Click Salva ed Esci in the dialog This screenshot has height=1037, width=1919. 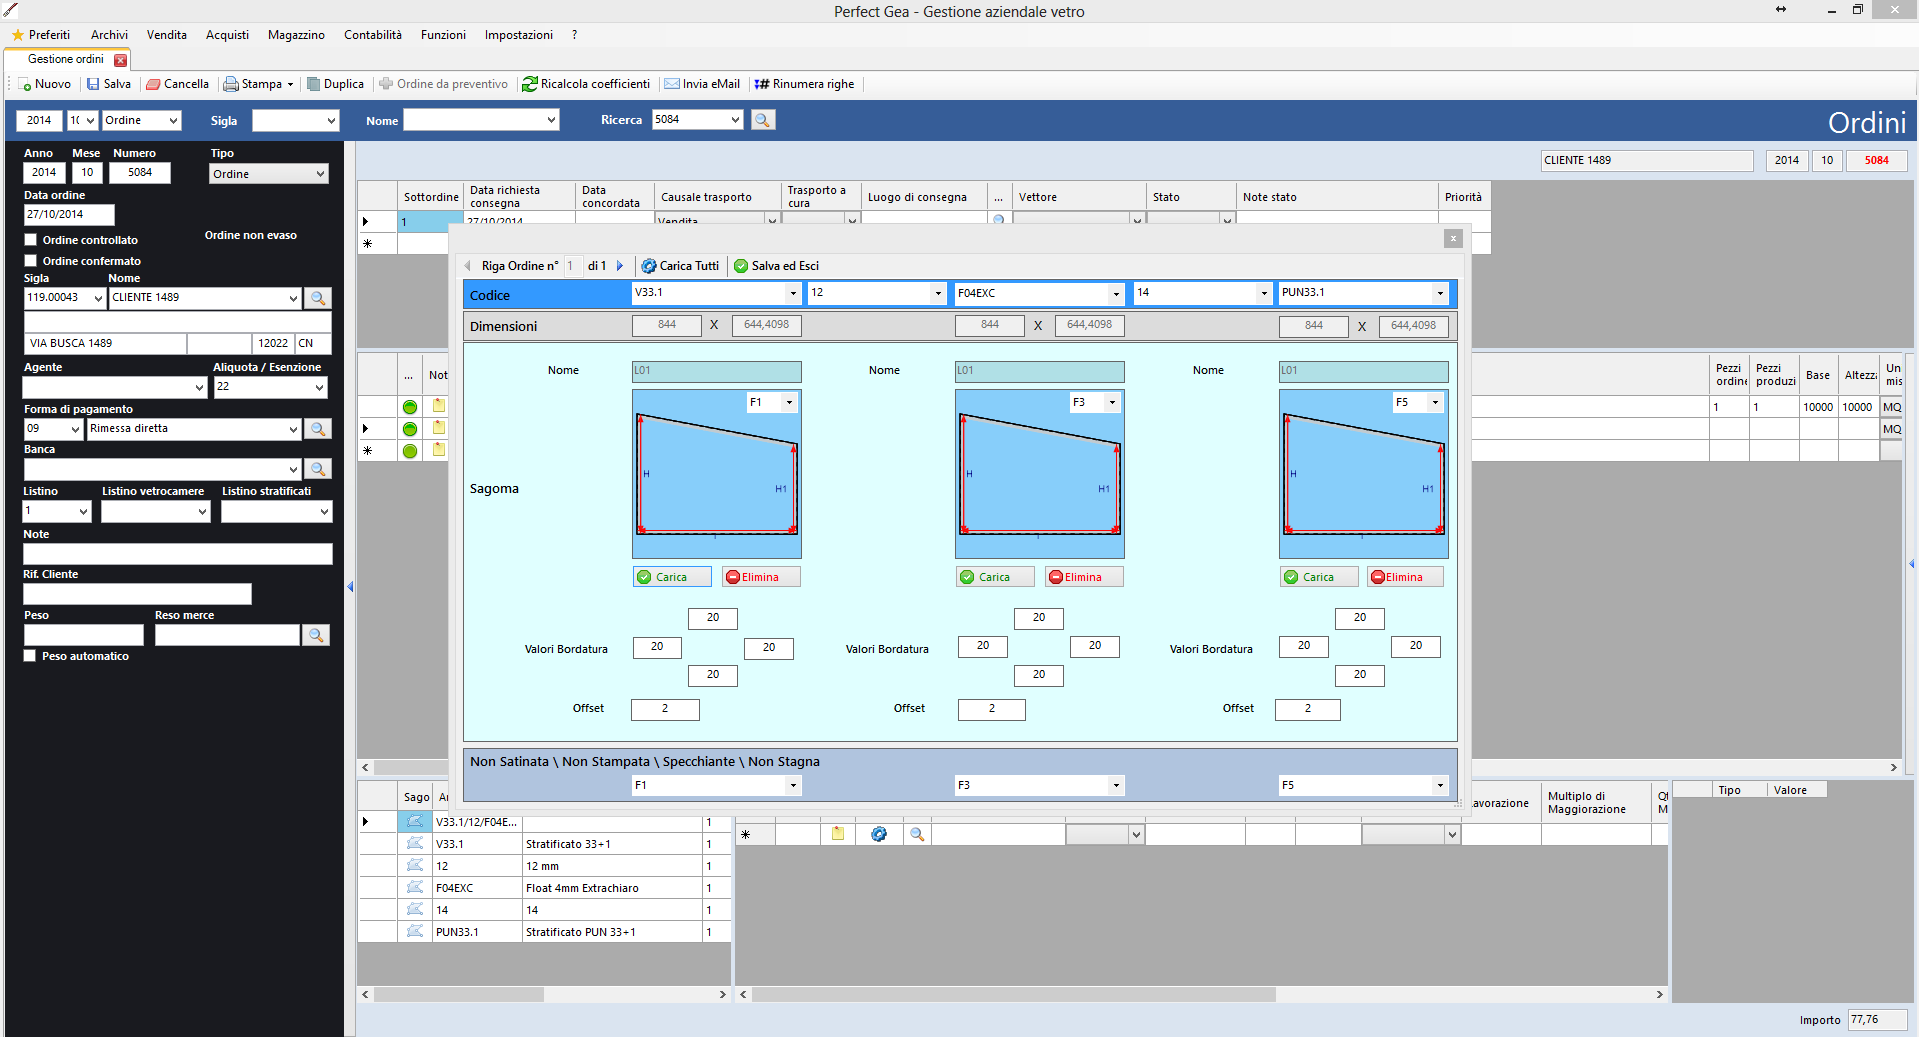[x=776, y=266]
